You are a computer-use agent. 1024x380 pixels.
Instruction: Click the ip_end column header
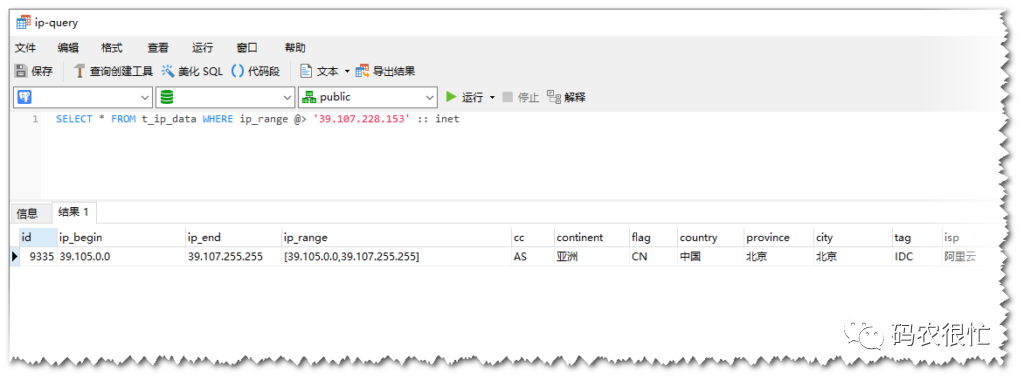tap(233, 237)
